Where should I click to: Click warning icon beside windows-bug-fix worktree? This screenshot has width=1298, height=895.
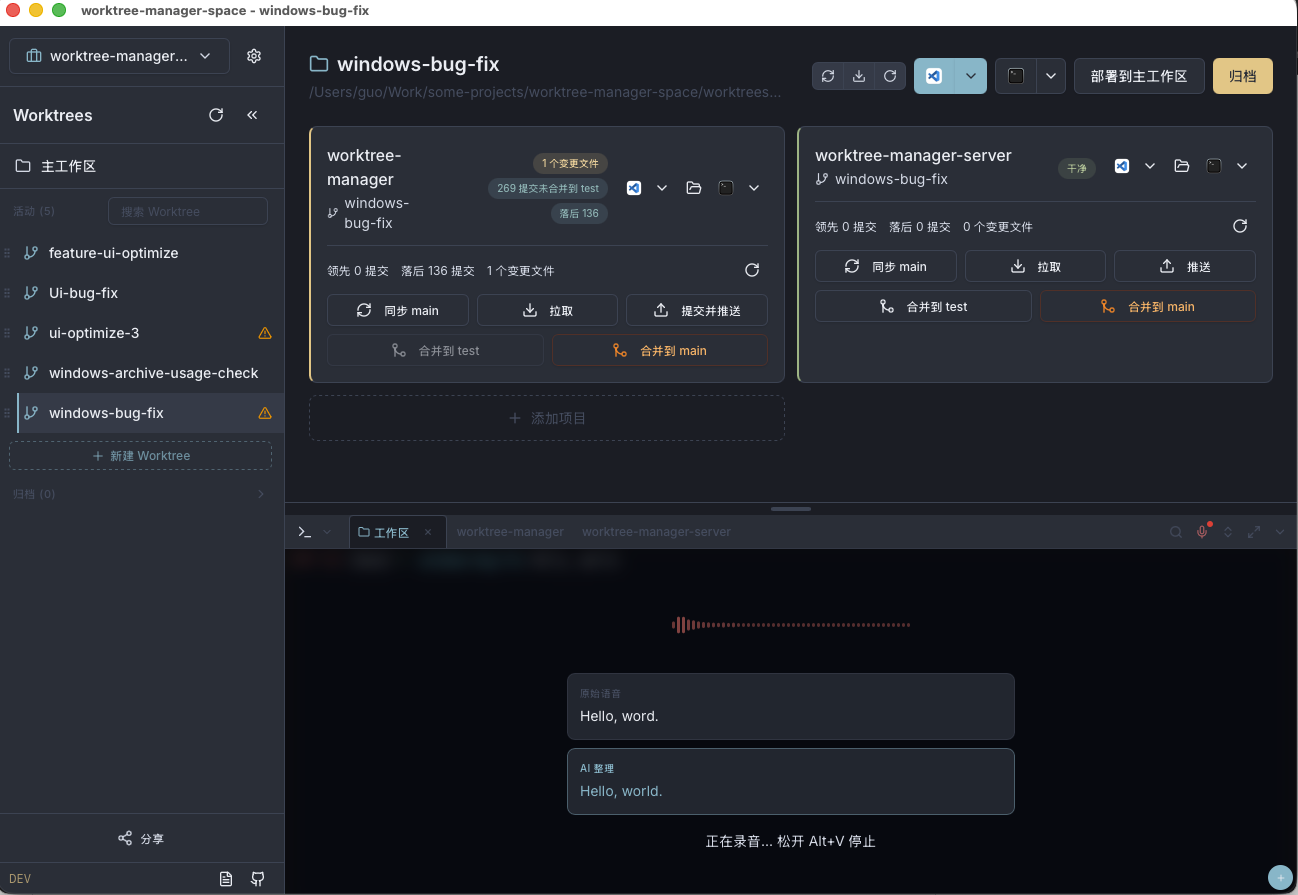[265, 413]
